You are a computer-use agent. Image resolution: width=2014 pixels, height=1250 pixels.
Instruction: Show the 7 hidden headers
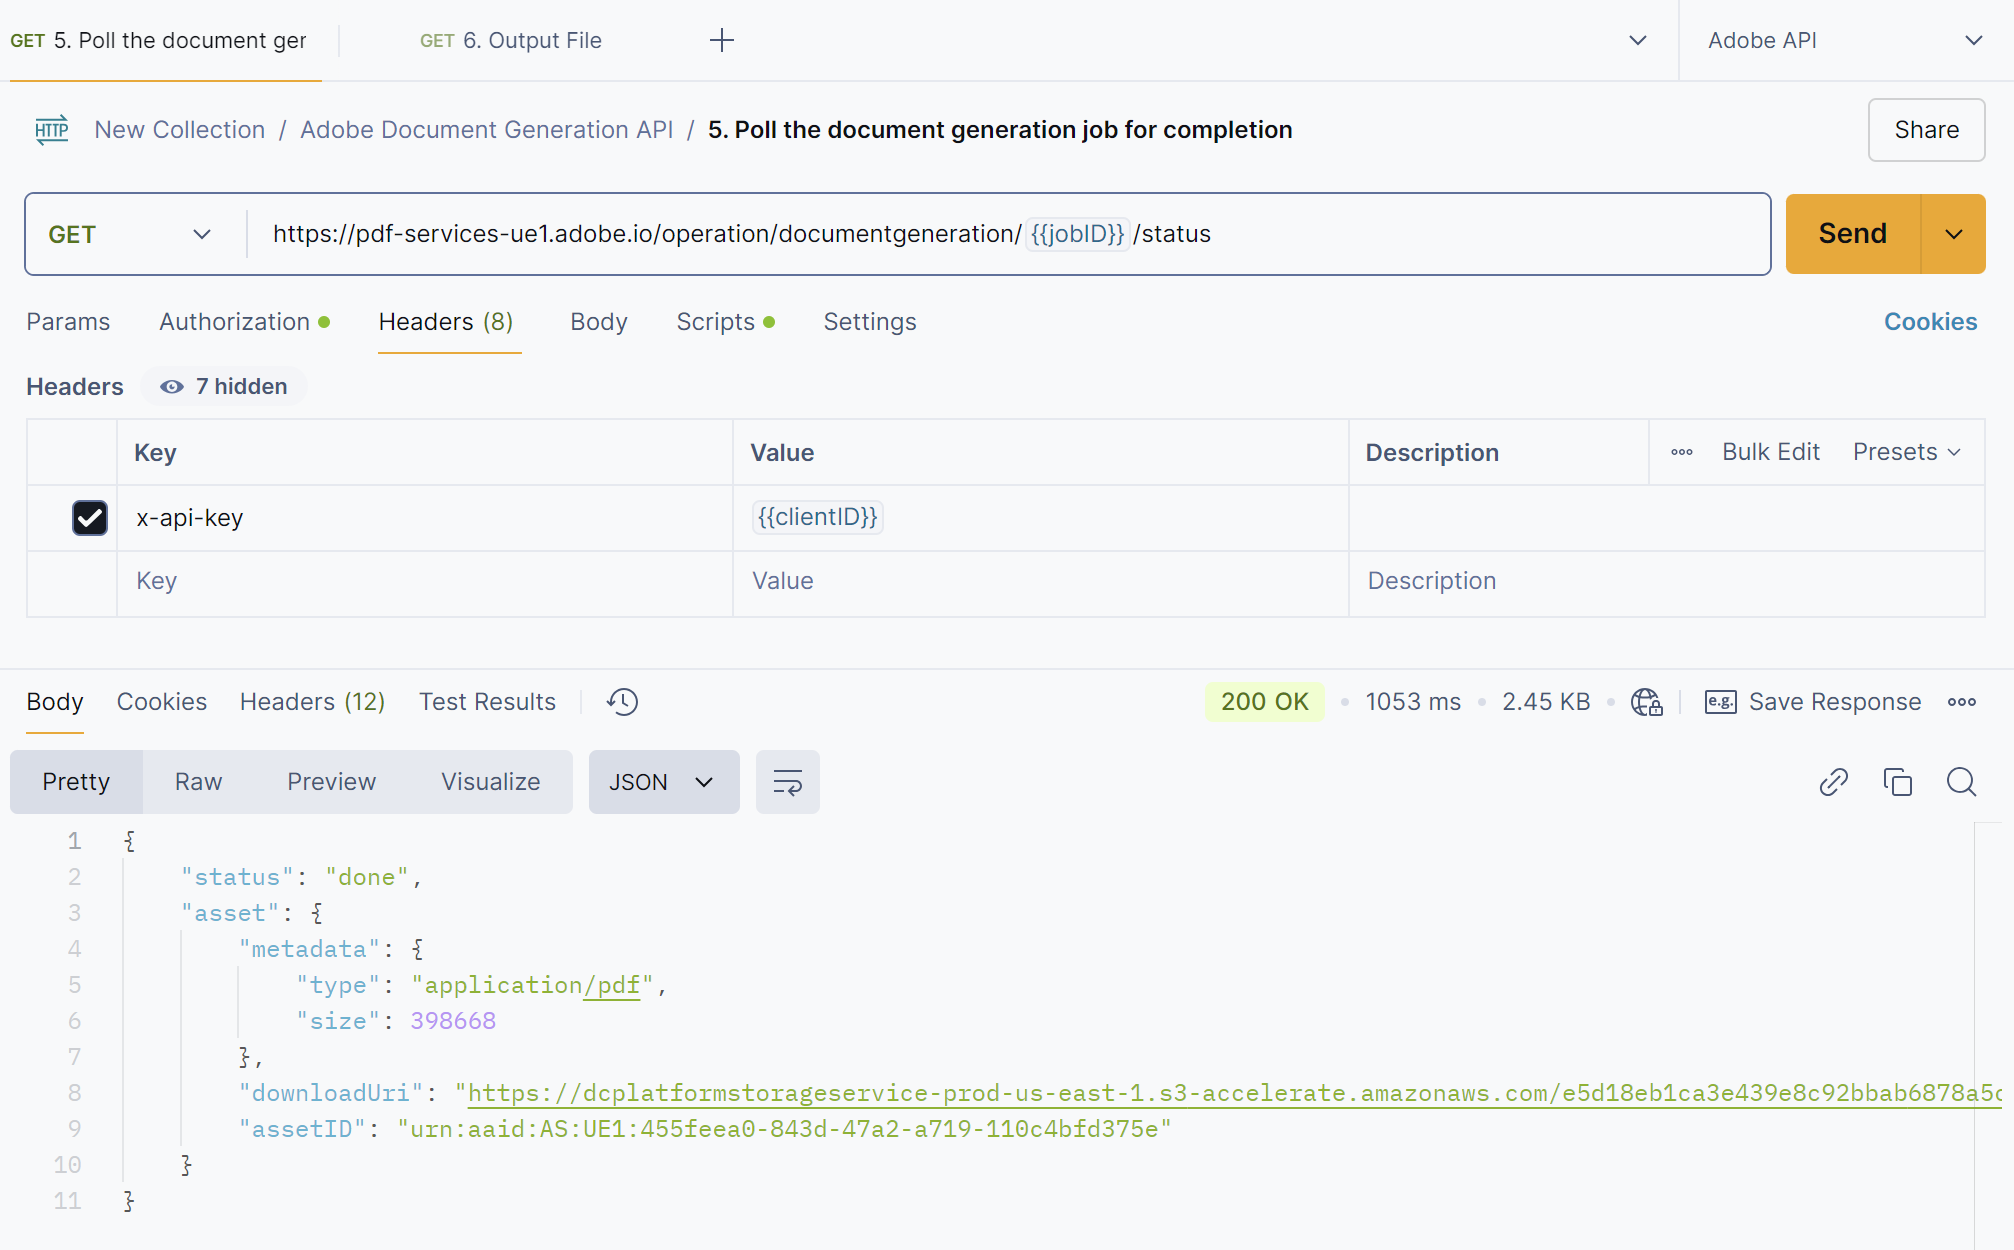tap(223, 386)
